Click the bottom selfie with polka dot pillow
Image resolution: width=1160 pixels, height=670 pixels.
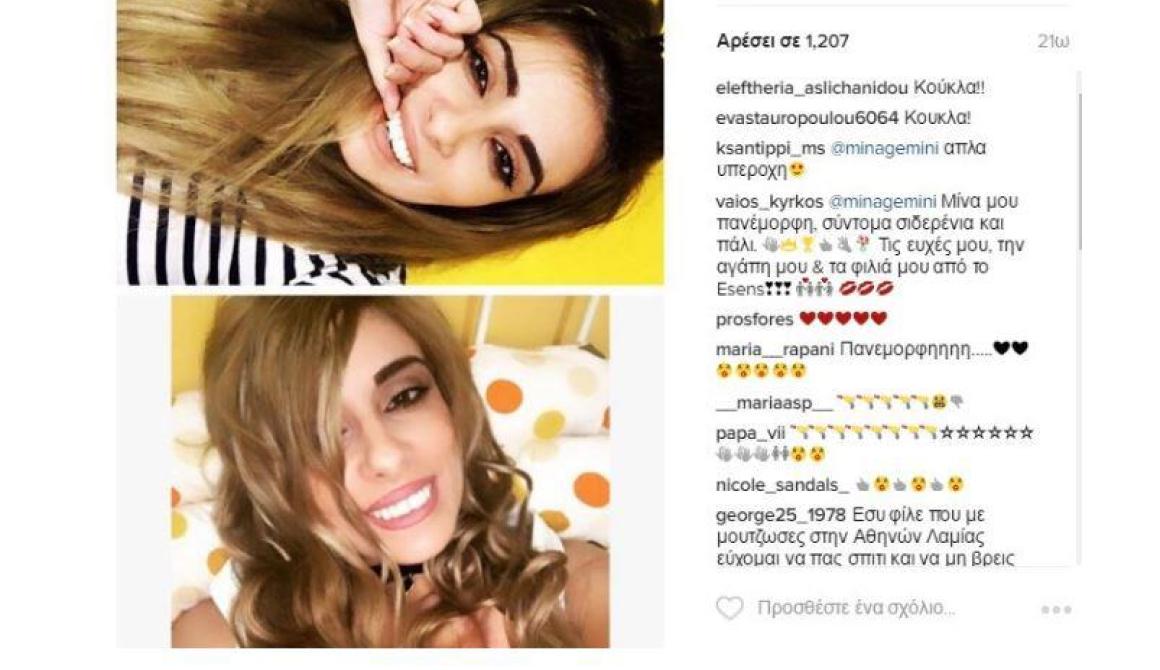pyautogui.click(x=390, y=472)
